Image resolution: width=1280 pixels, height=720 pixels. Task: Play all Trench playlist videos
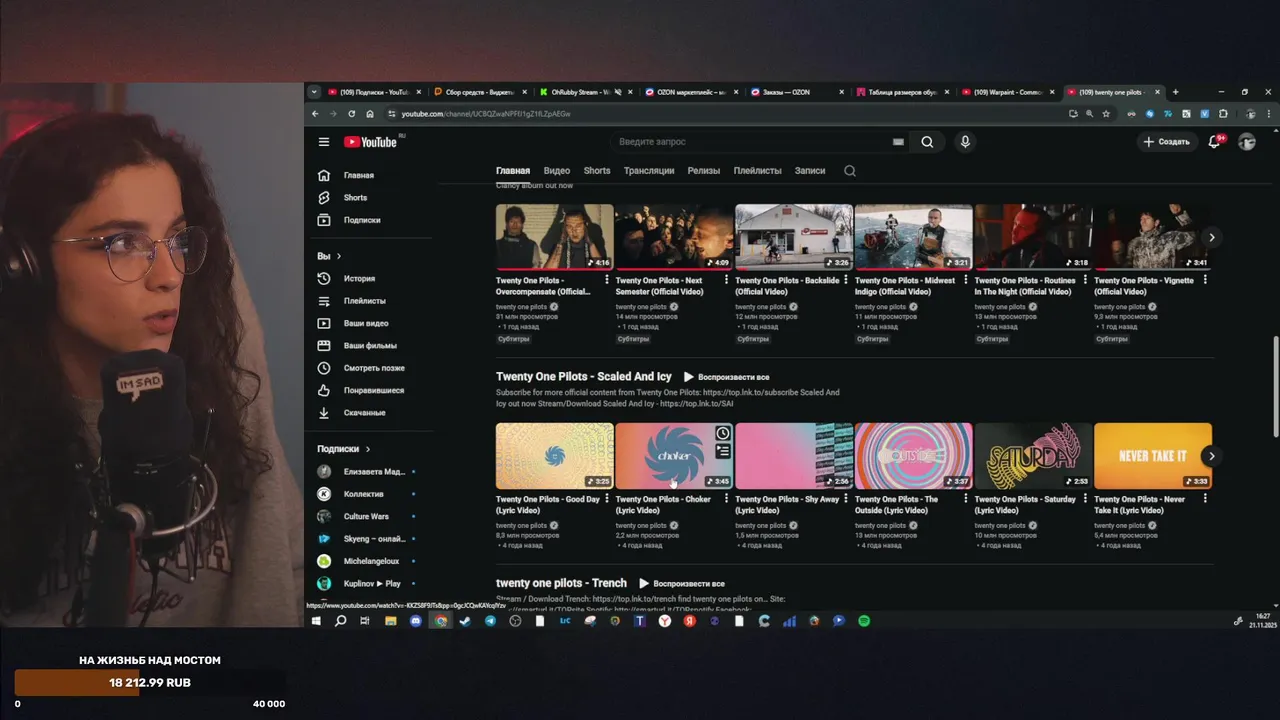682,584
